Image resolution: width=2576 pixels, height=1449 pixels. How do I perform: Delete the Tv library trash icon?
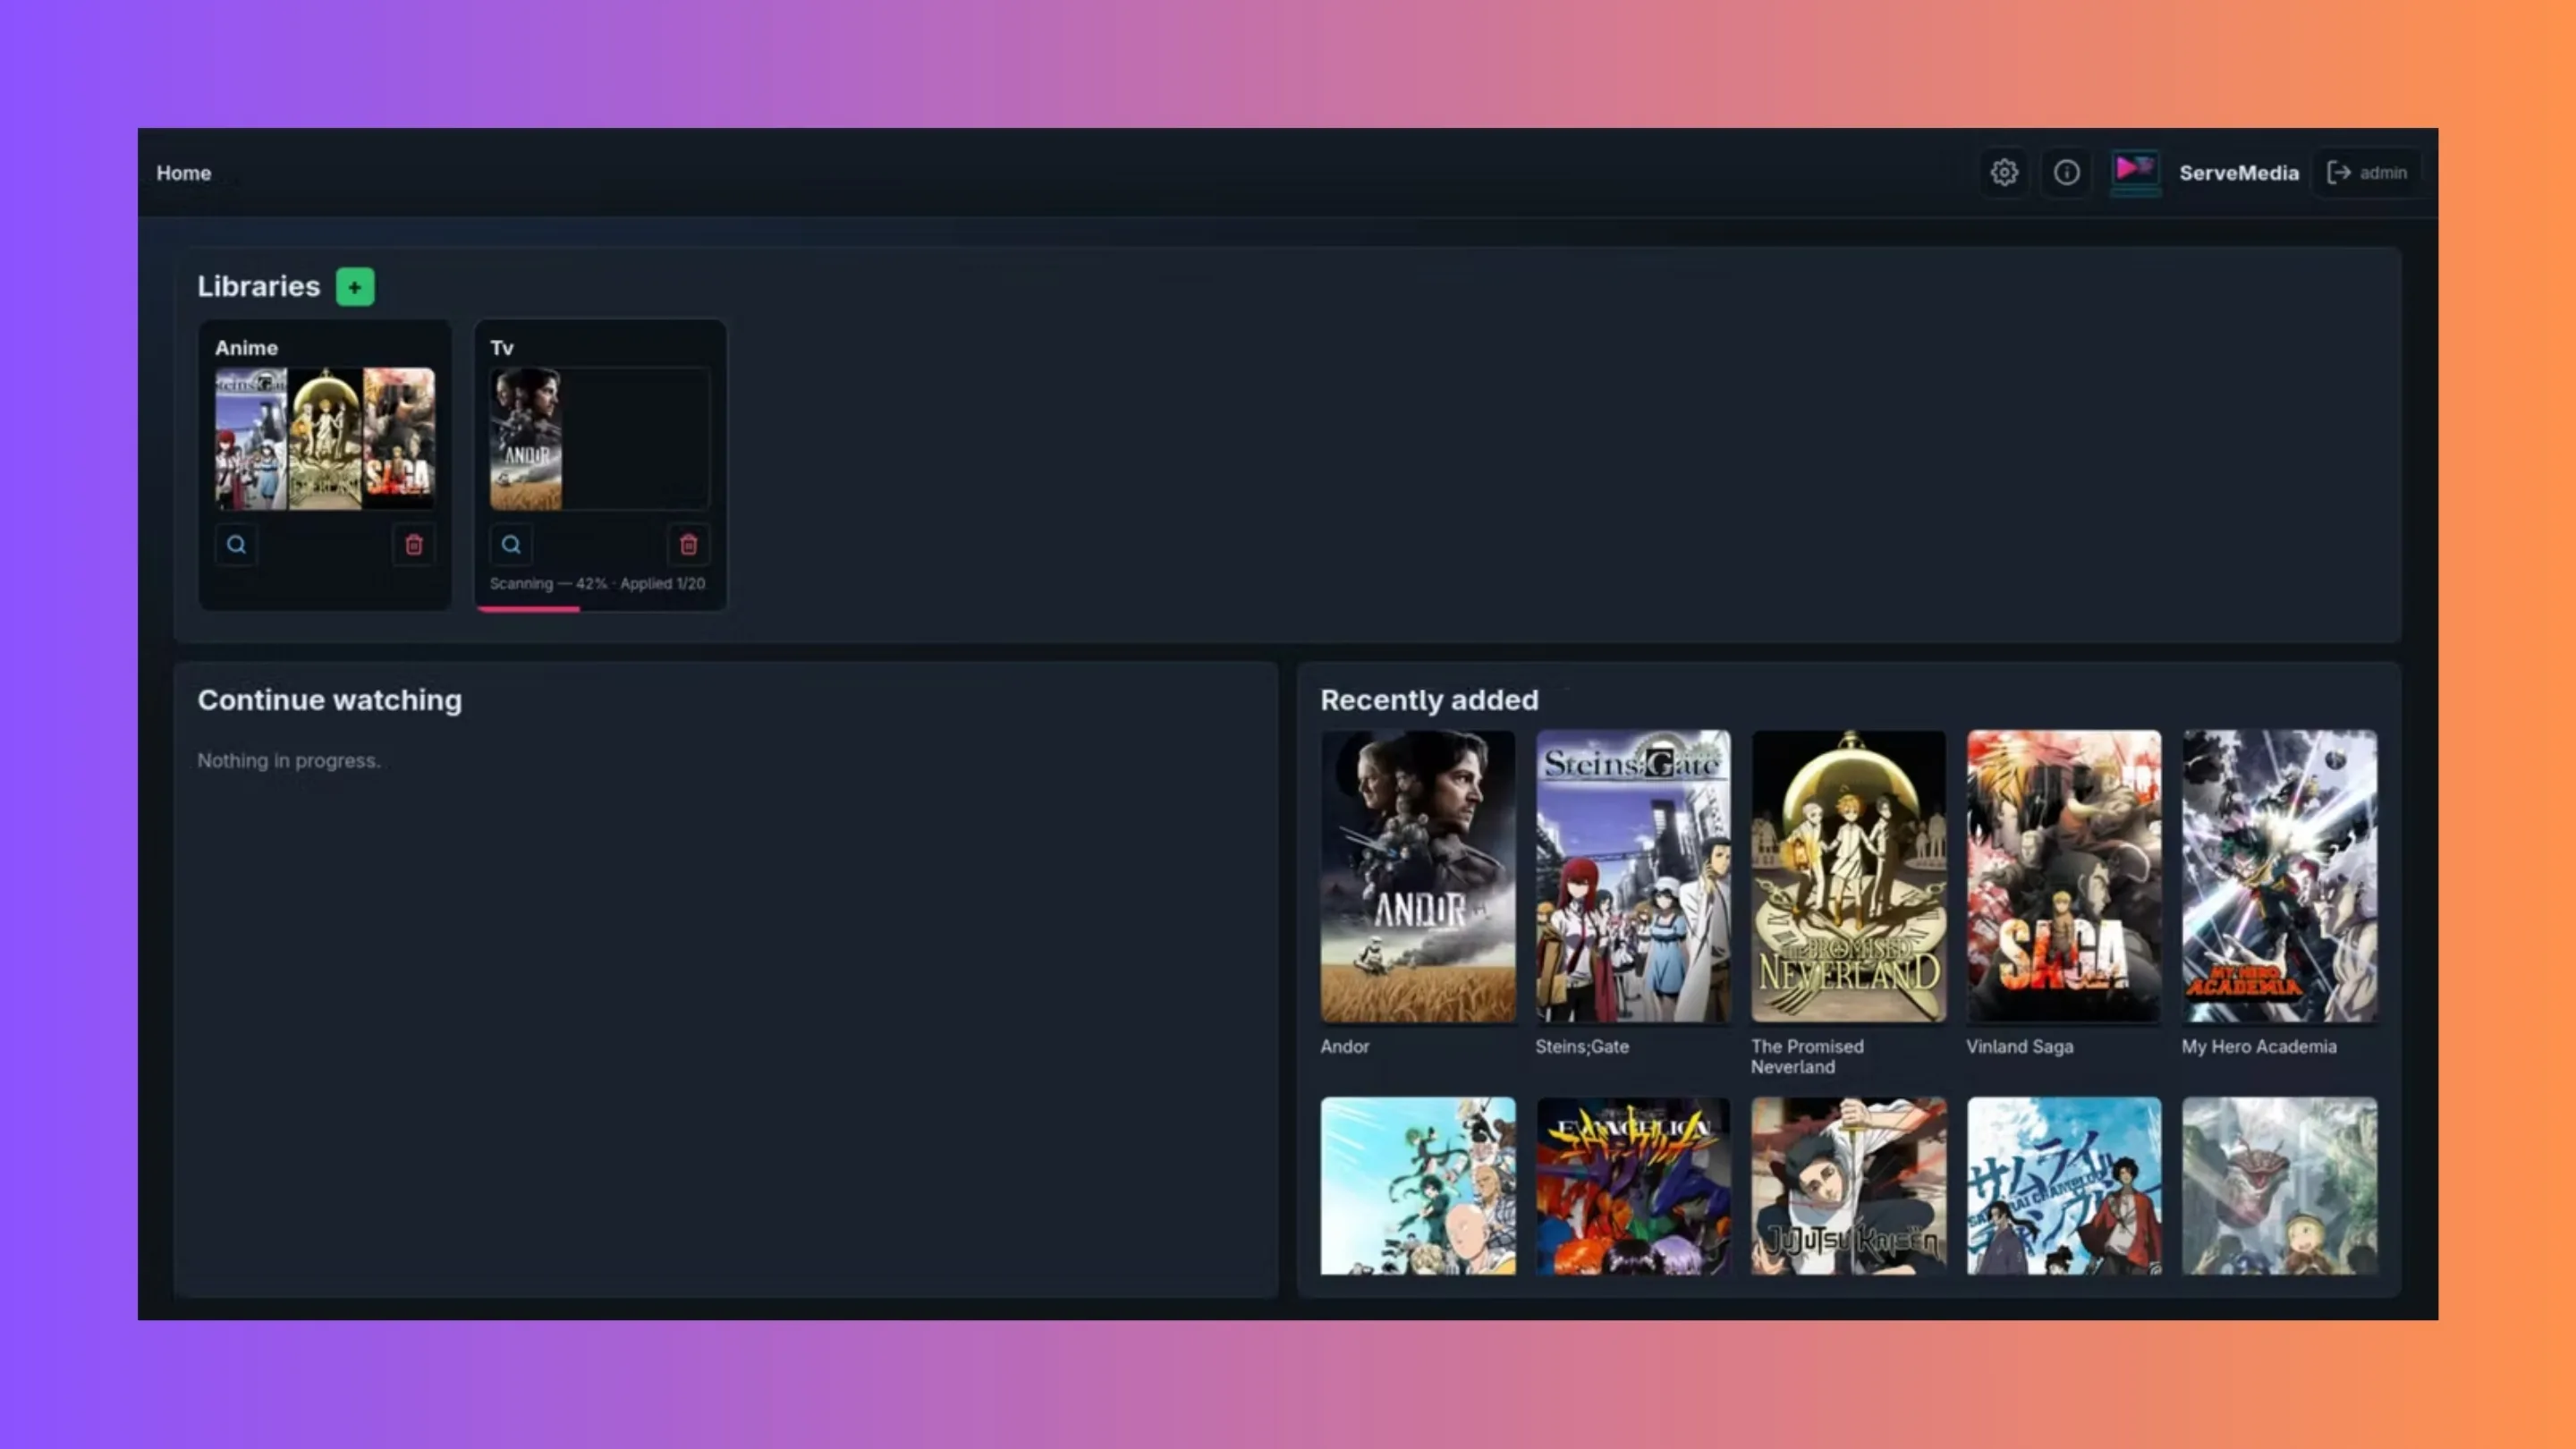tap(688, 545)
